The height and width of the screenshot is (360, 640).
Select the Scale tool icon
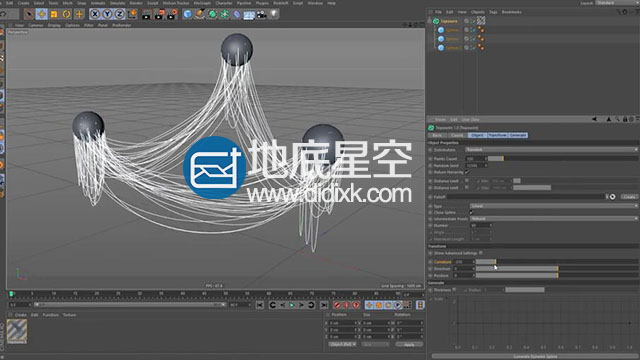coord(54,14)
